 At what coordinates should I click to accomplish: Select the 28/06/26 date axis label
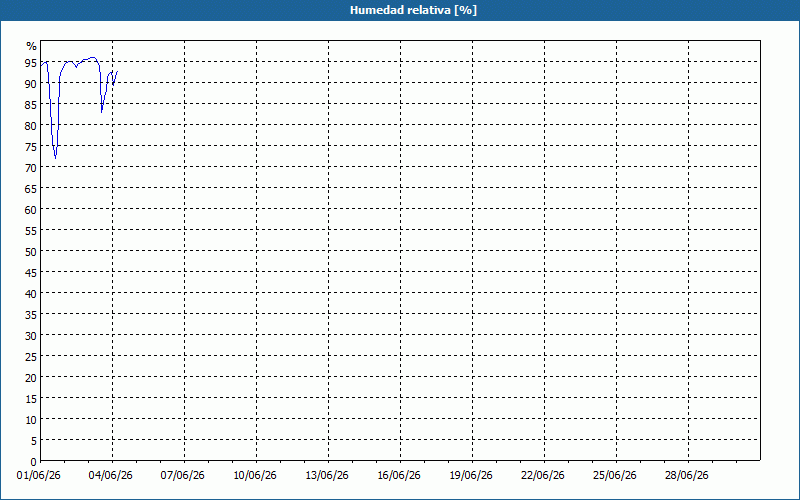(x=687, y=476)
